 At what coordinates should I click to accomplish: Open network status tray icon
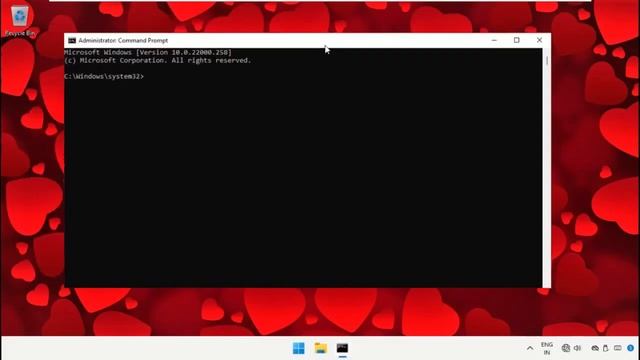click(x=566, y=348)
